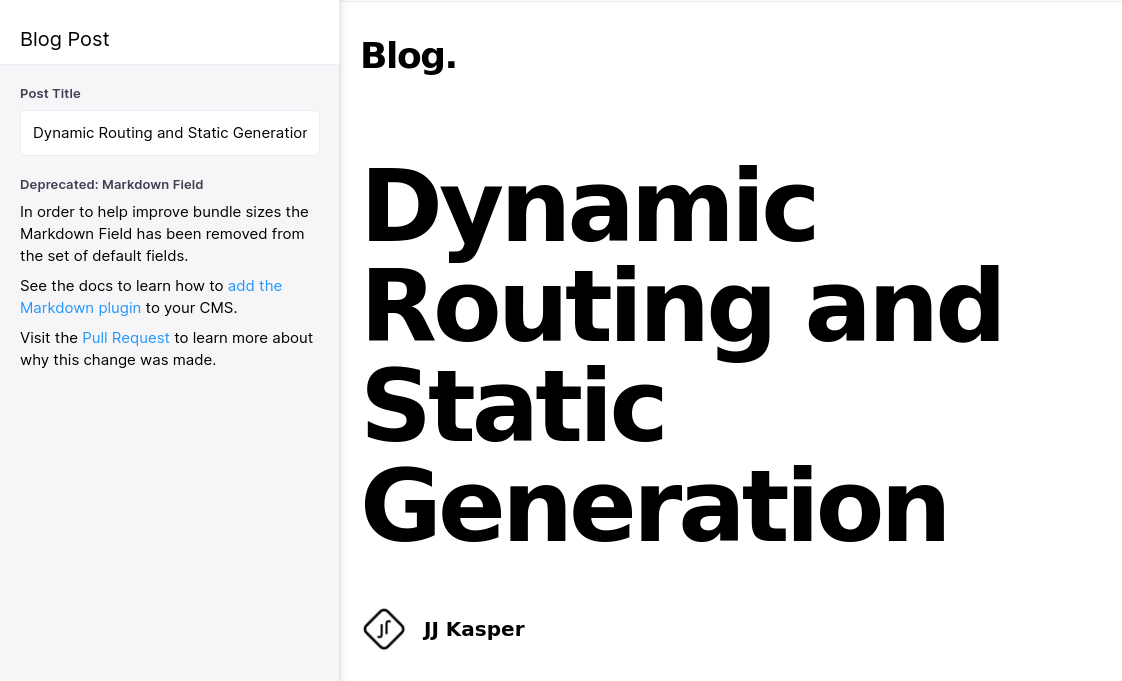Click the "Blog Post" sidebar form title
The width and height of the screenshot is (1122, 681).
64,39
